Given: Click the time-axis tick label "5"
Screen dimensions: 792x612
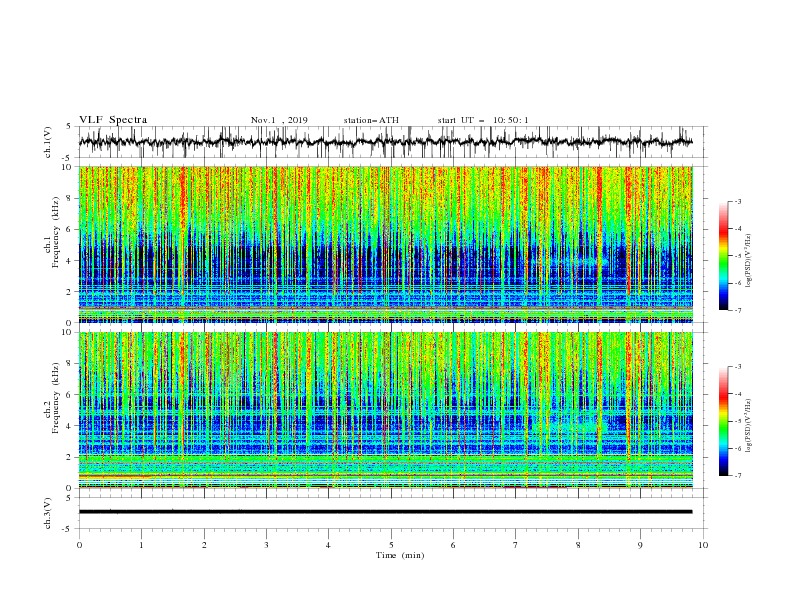Looking at the screenshot, I should tap(391, 545).
